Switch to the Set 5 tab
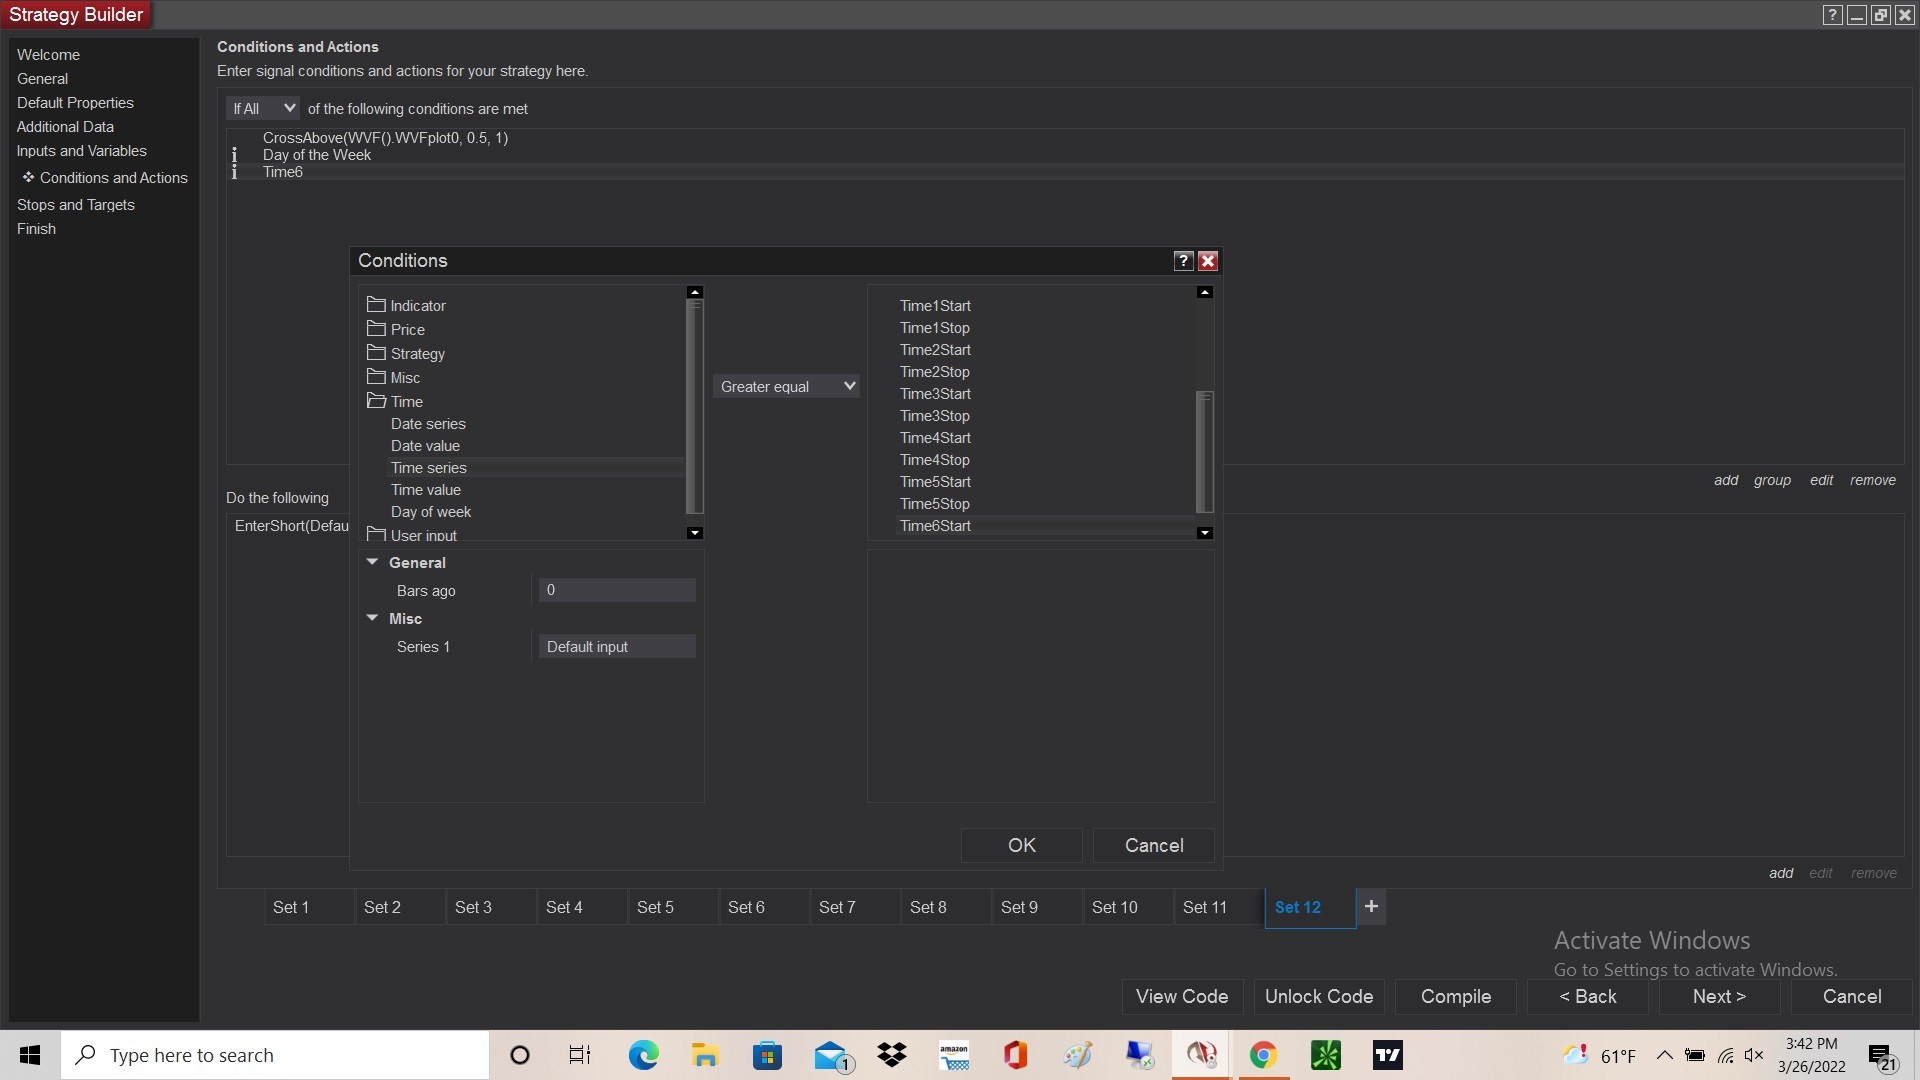 click(x=655, y=907)
